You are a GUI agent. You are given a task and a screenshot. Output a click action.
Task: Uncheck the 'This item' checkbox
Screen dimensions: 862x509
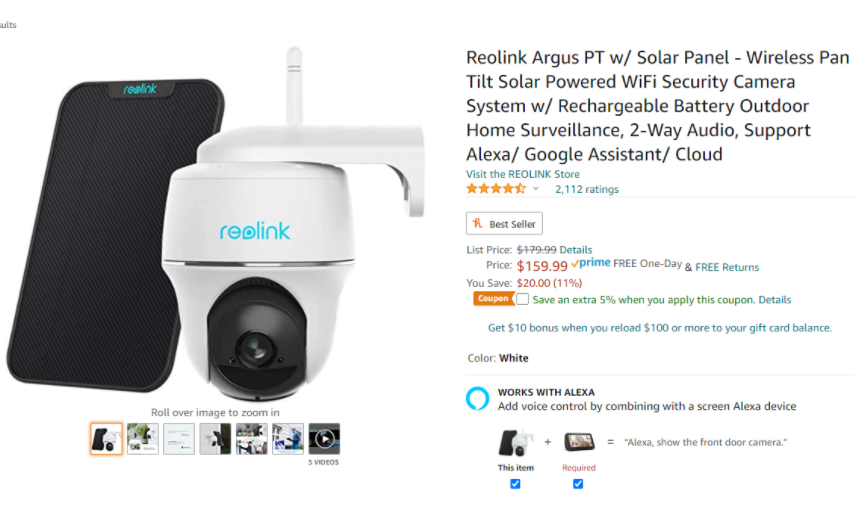click(515, 484)
